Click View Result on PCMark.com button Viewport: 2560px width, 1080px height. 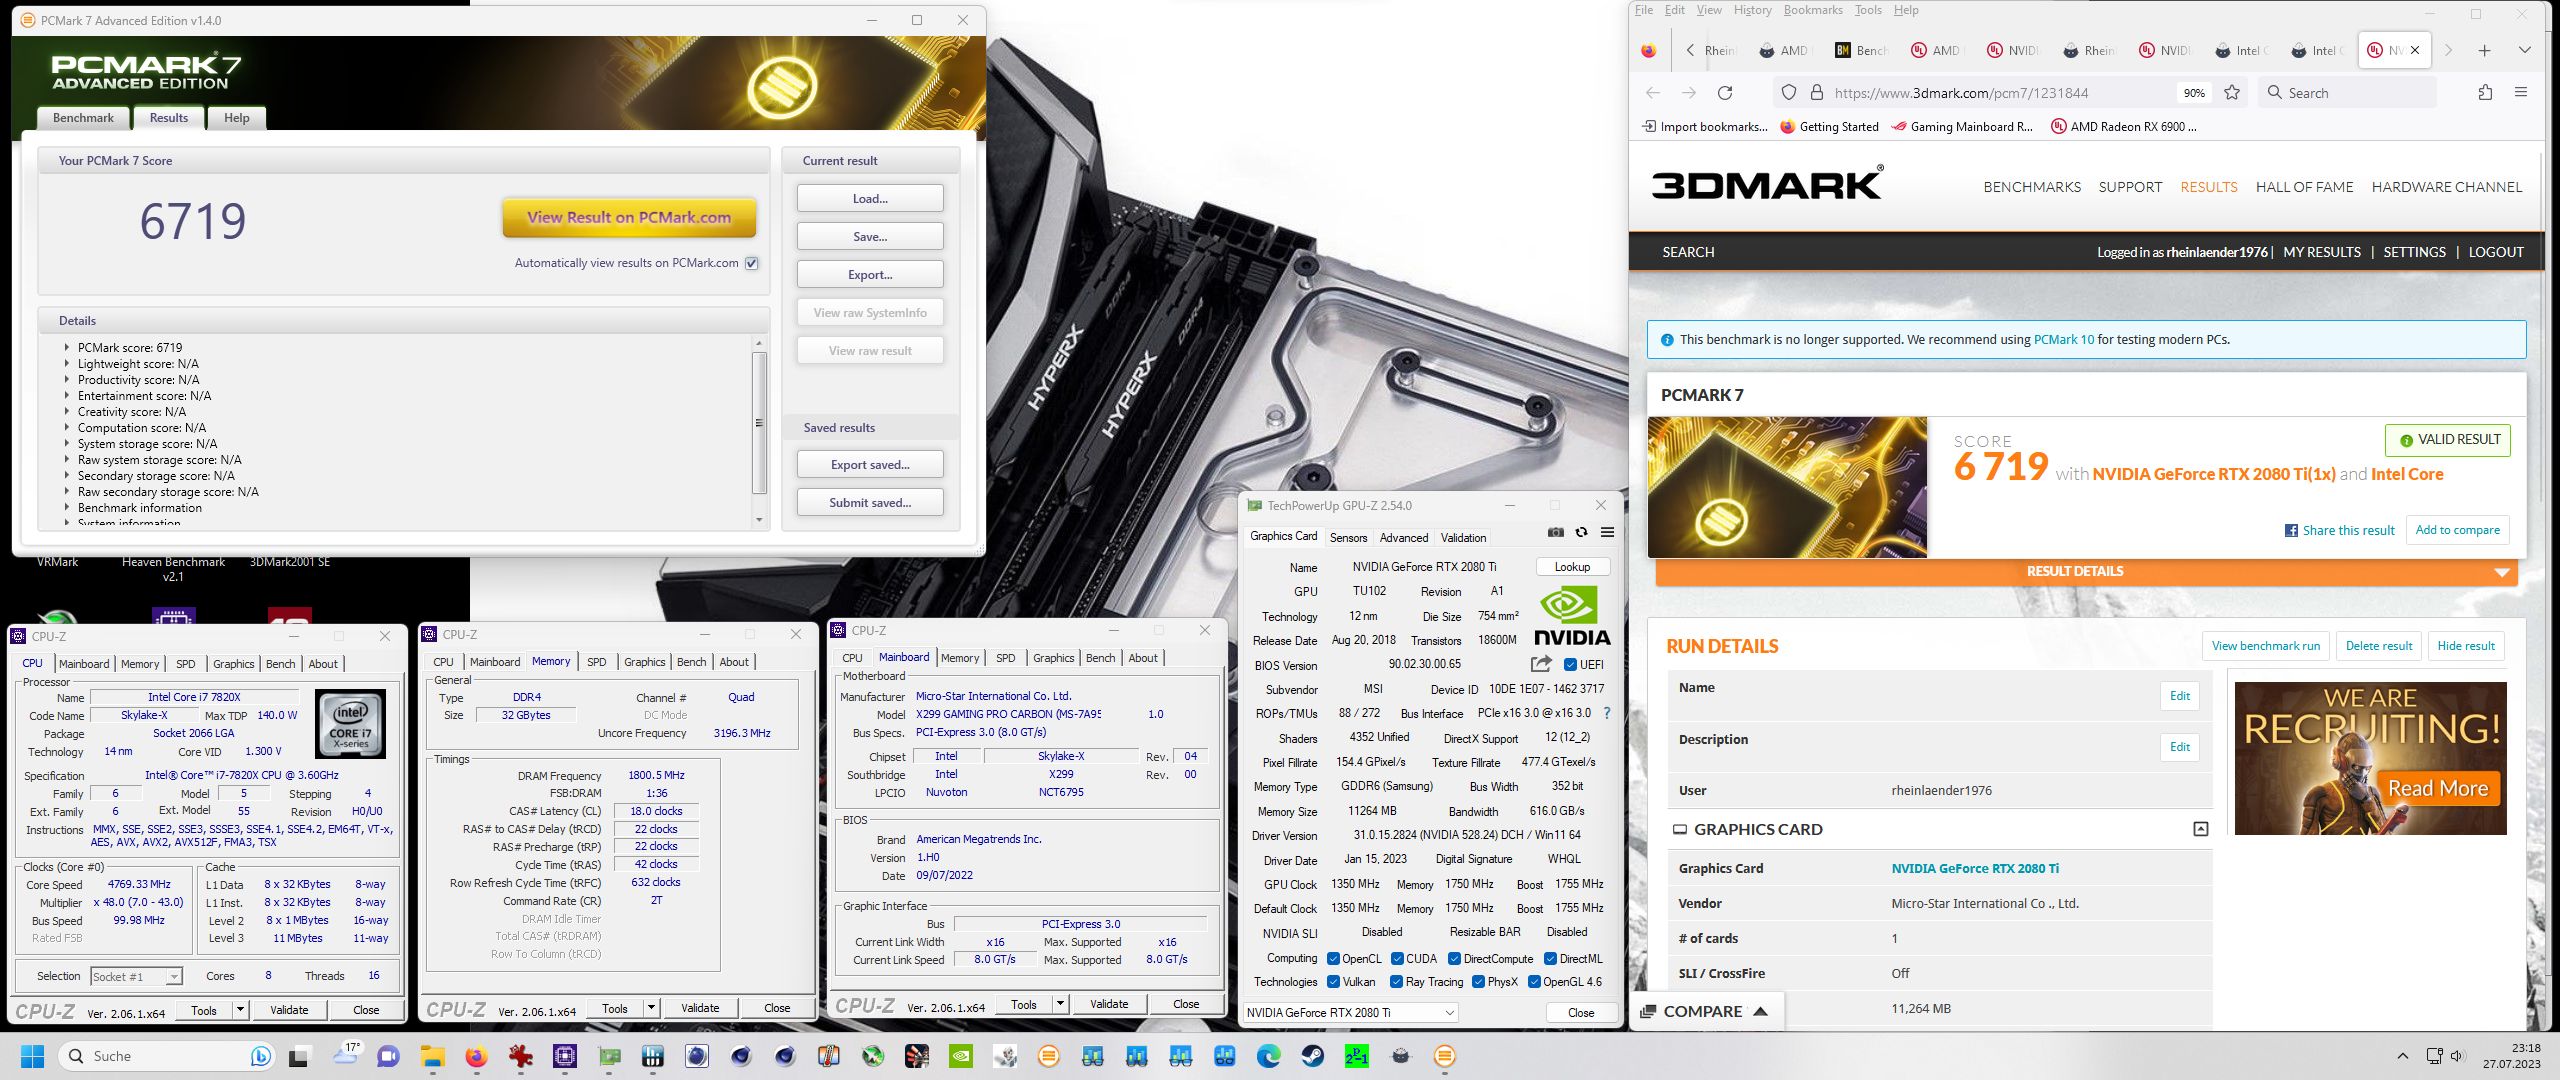(x=629, y=217)
